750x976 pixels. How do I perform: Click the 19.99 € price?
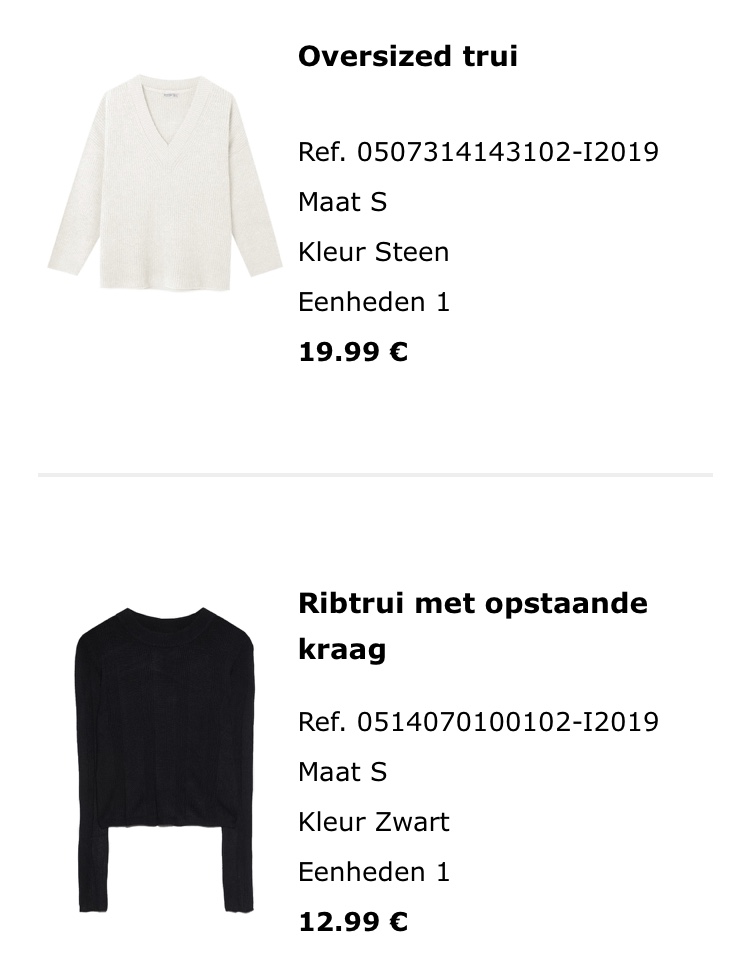pyautogui.click(x=353, y=352)
